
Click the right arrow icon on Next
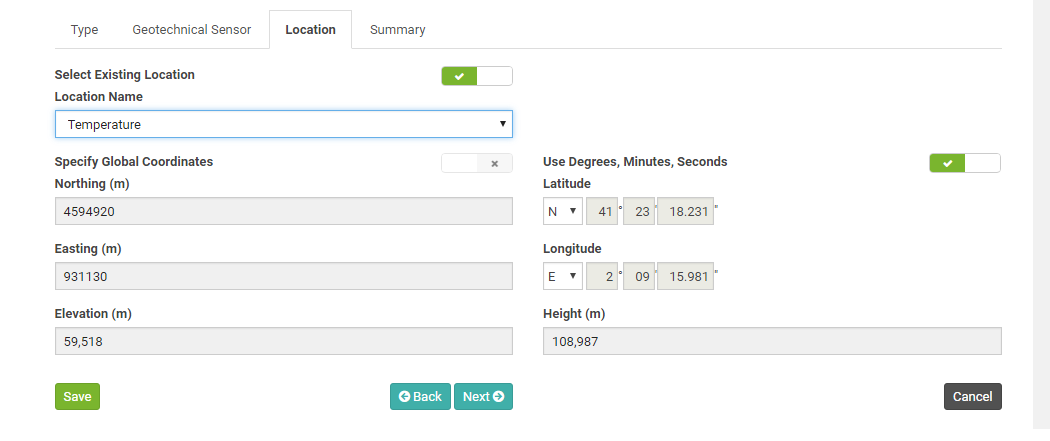coord(498,397)
